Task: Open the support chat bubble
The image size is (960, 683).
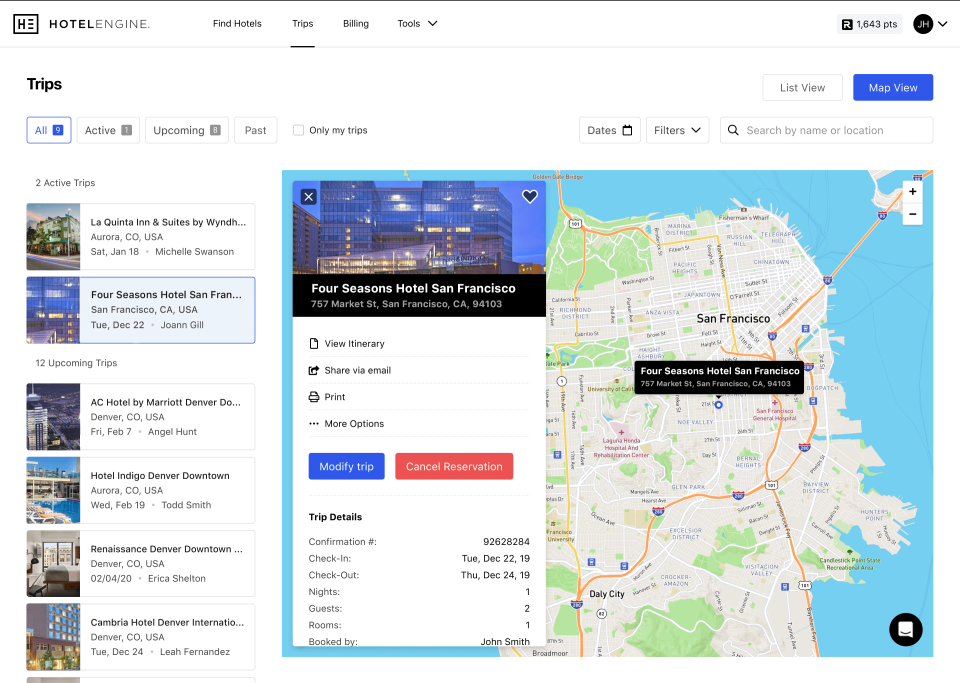Action: click(905, 630)
